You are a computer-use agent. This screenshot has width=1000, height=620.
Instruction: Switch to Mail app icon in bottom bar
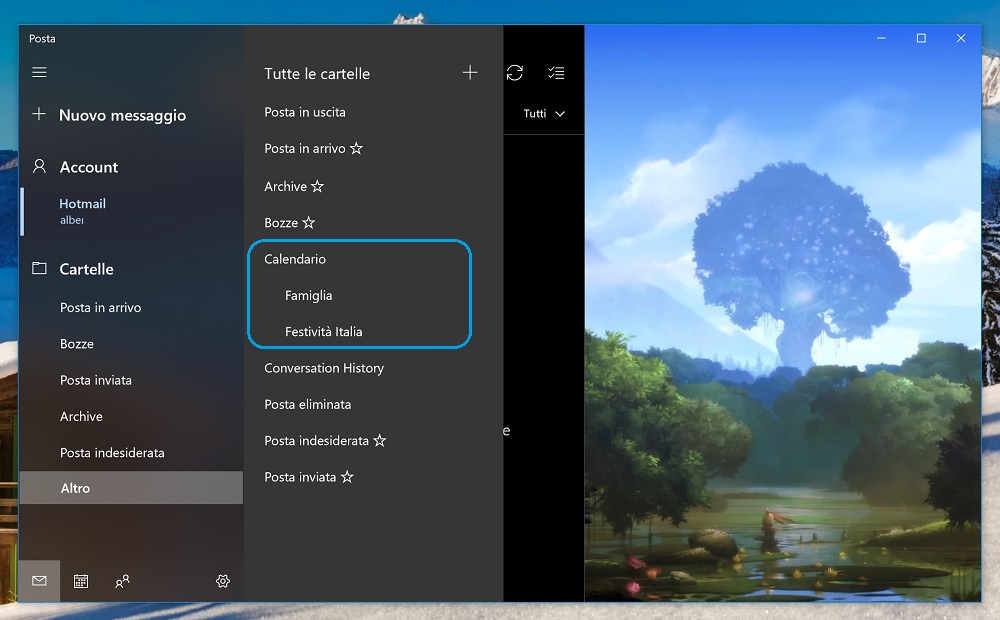click(x=40, y=580)
